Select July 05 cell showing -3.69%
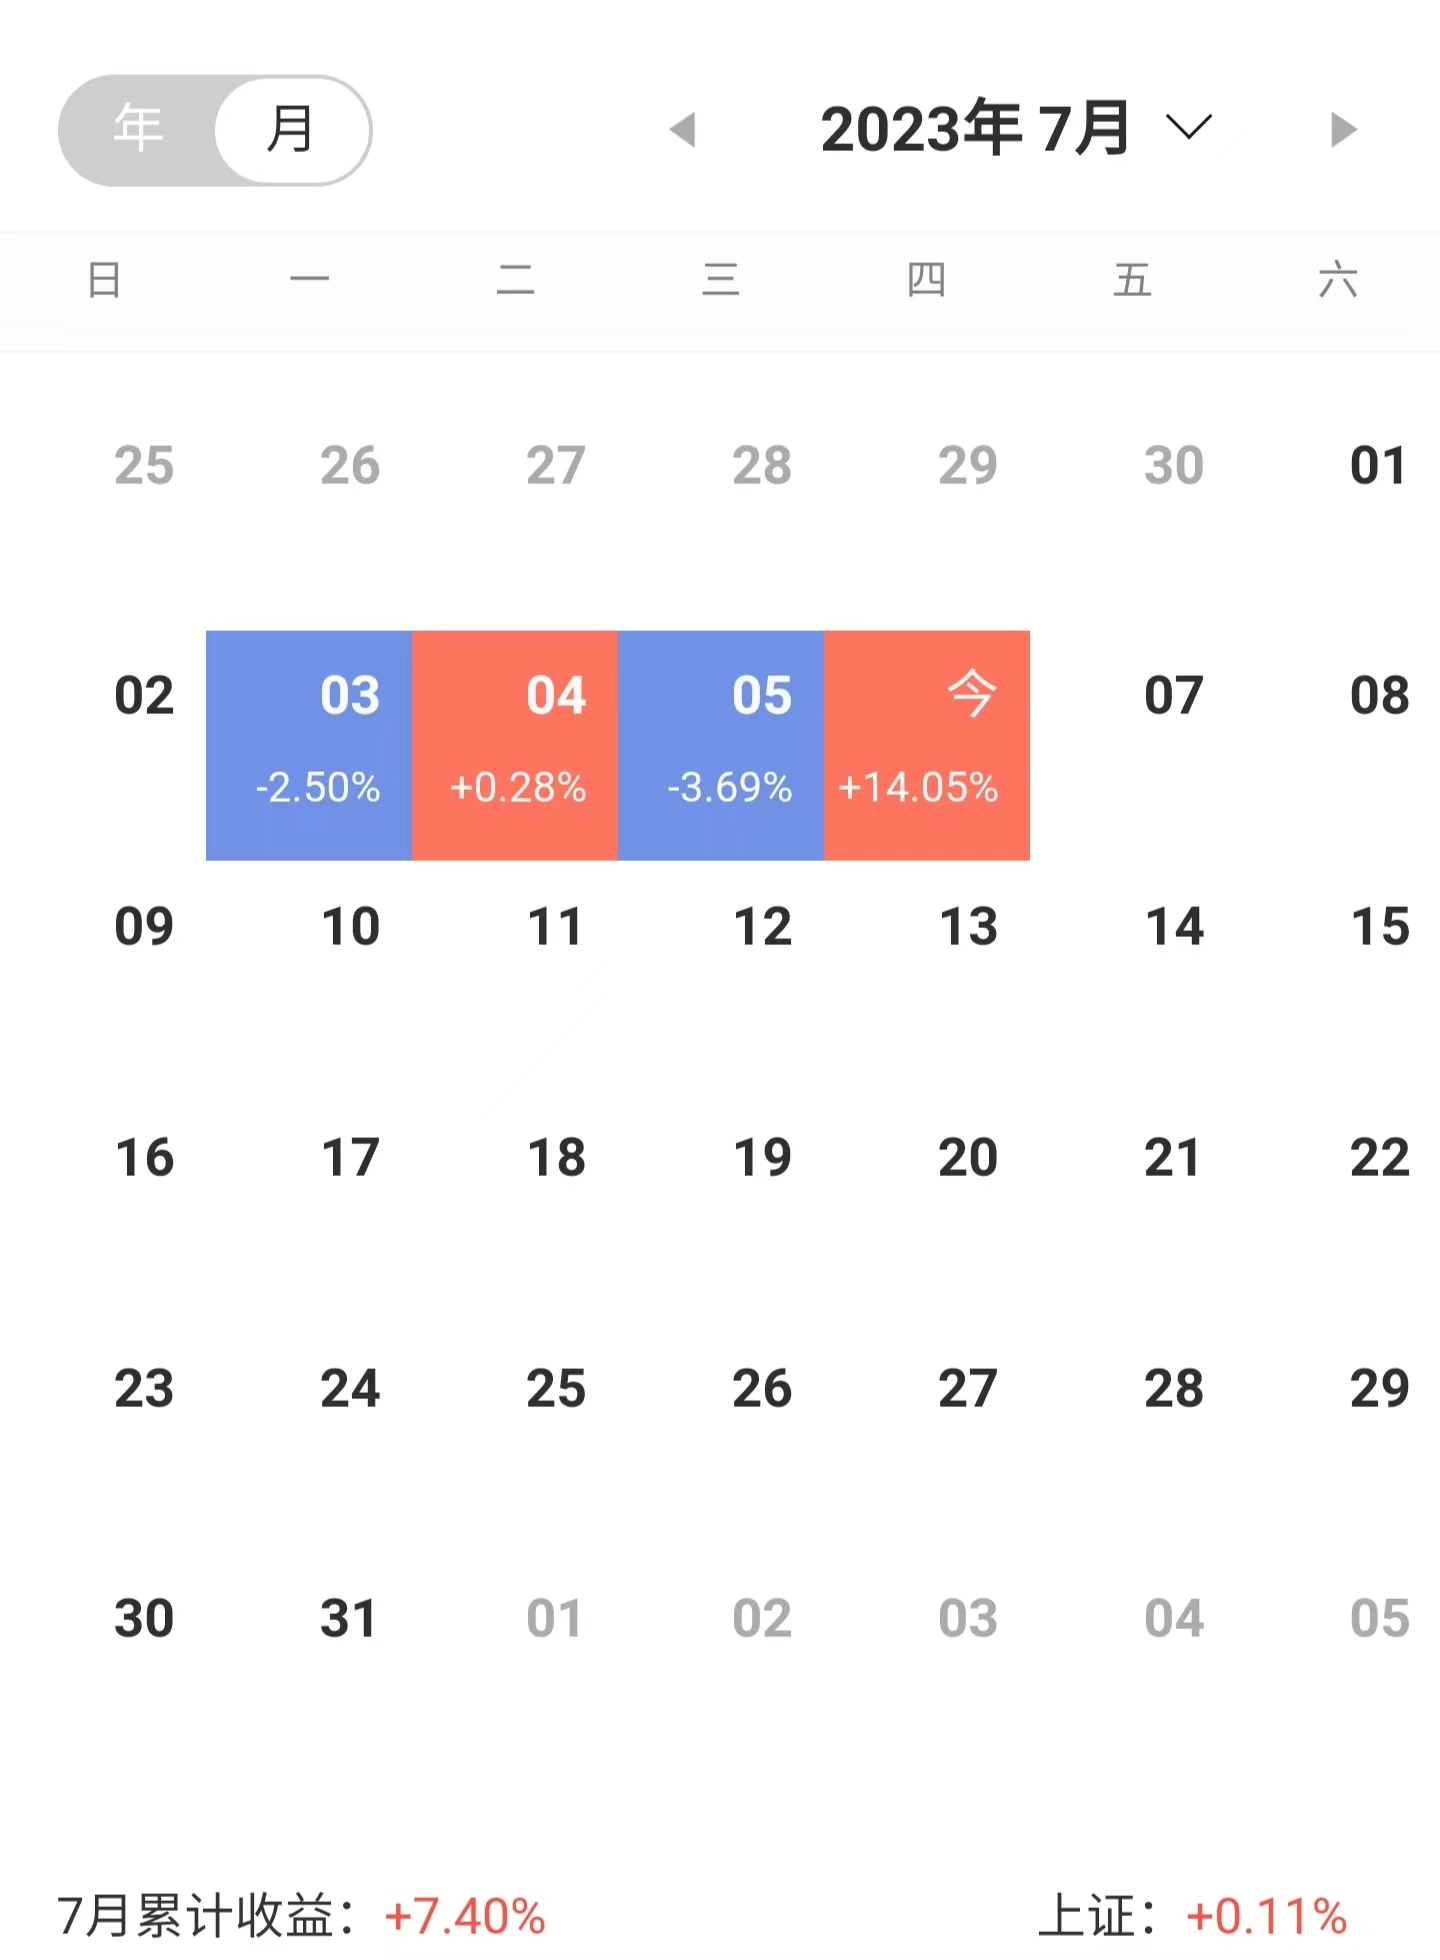Viewport: 1440px width, 1960px height. [x=721, y=745]
